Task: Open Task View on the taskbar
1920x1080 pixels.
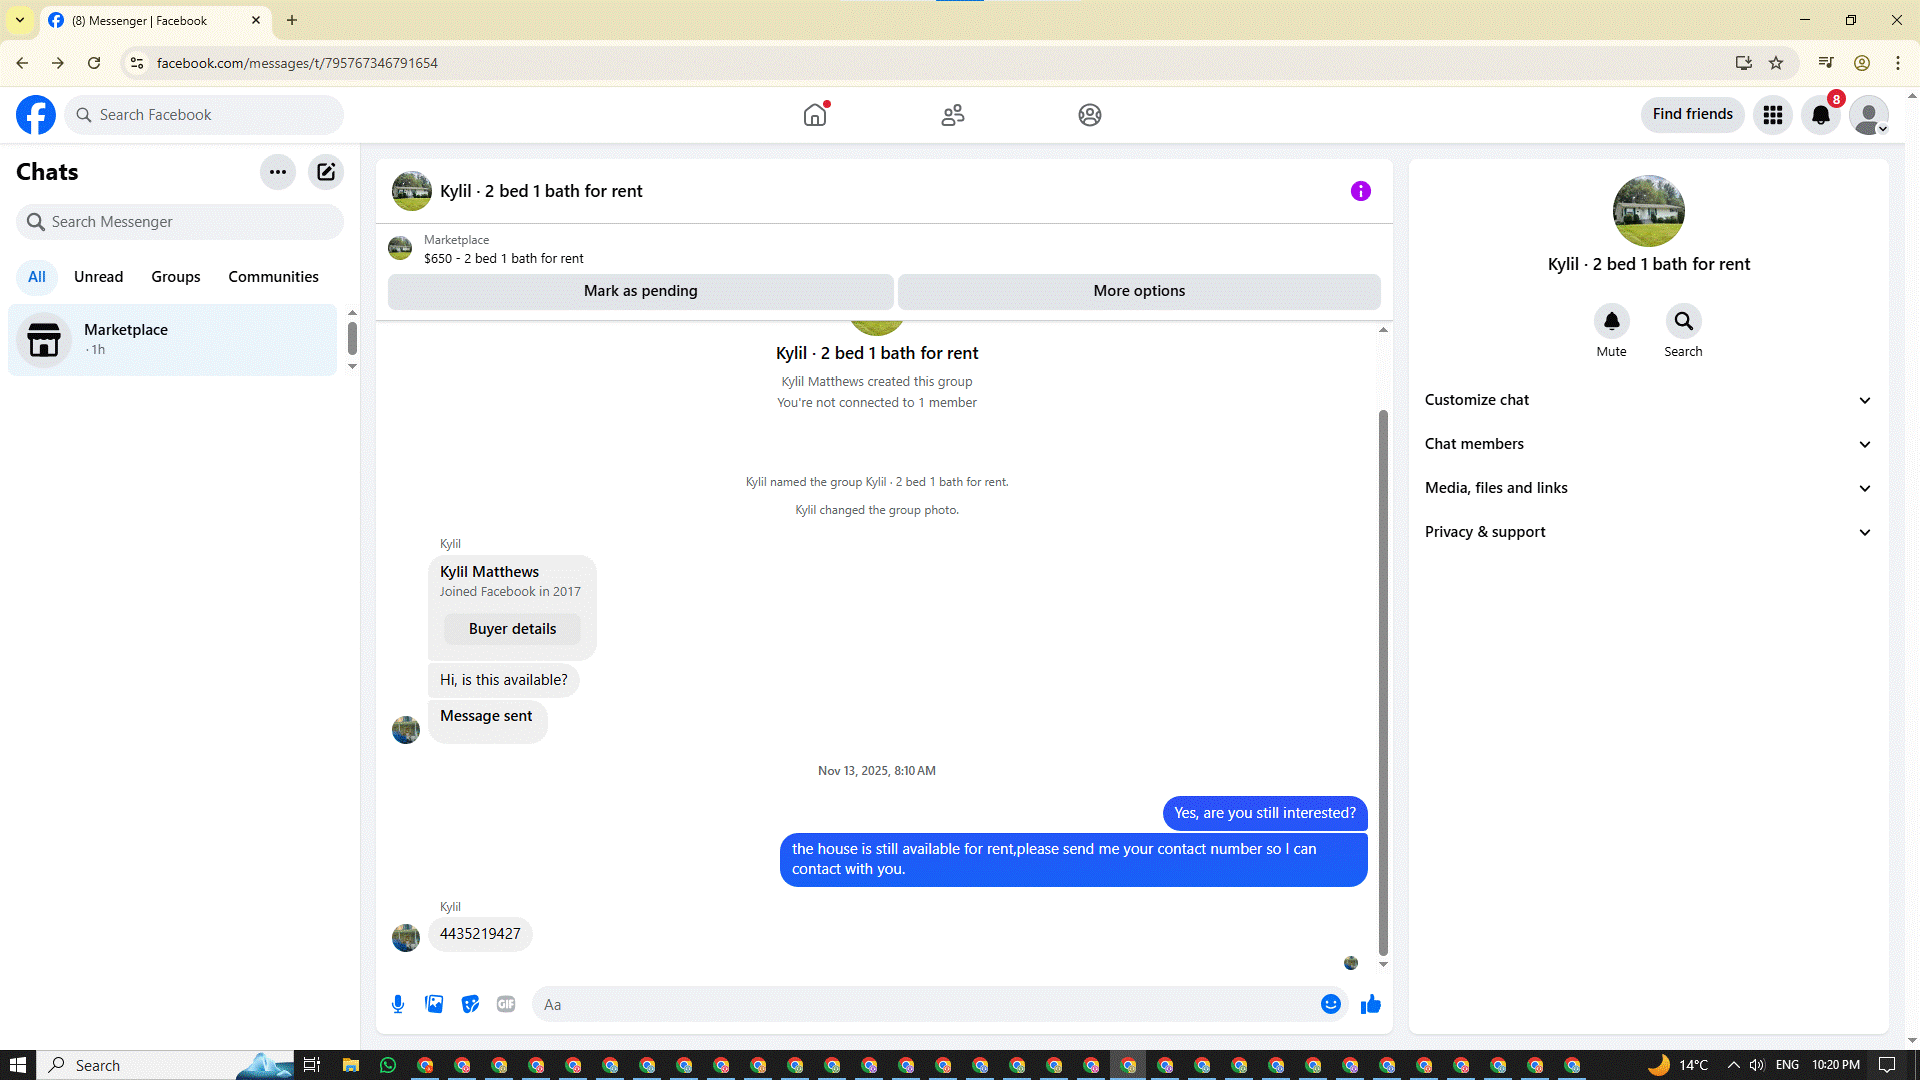Action: [312, 1065]
